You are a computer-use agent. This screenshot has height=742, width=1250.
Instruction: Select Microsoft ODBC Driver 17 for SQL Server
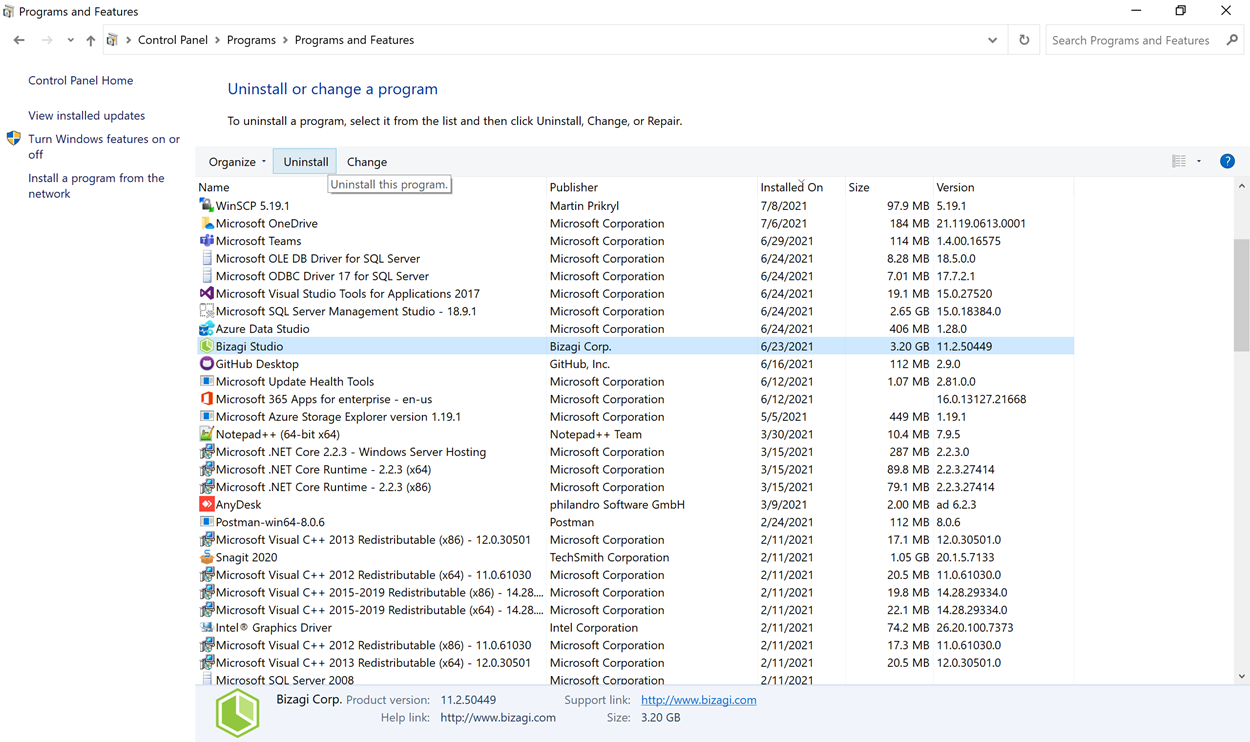635,276
